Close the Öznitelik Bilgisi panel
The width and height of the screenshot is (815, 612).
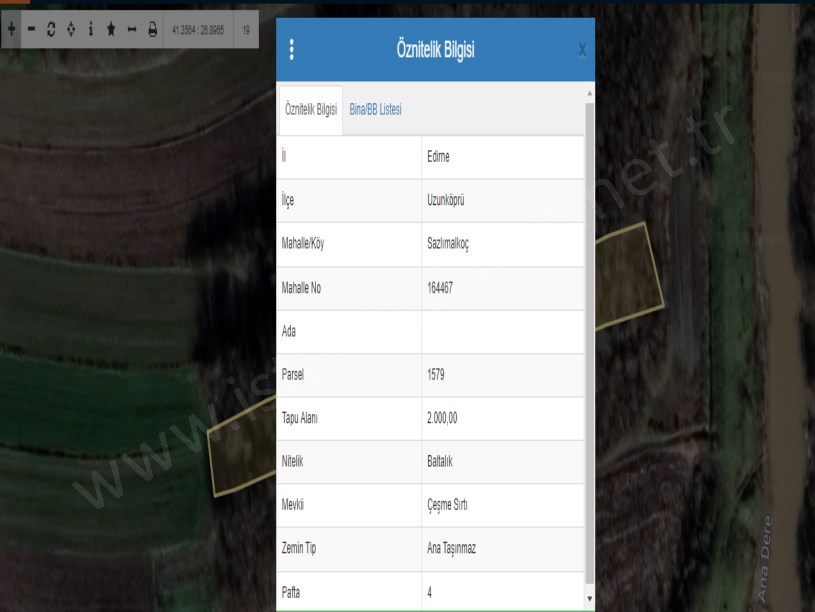(x=583, y=50)
